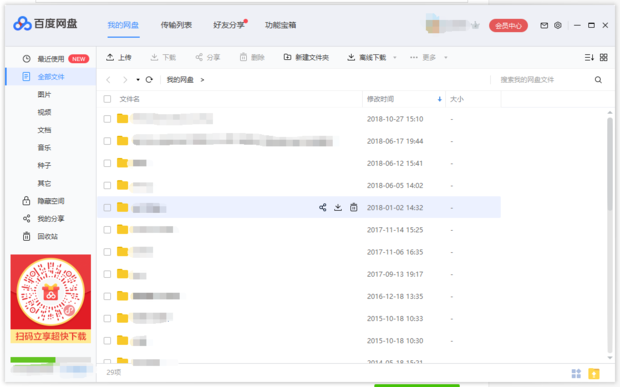Check the folder row dated 2018-06-05
This screenshot has height=387, width=620.
(107, 185)
